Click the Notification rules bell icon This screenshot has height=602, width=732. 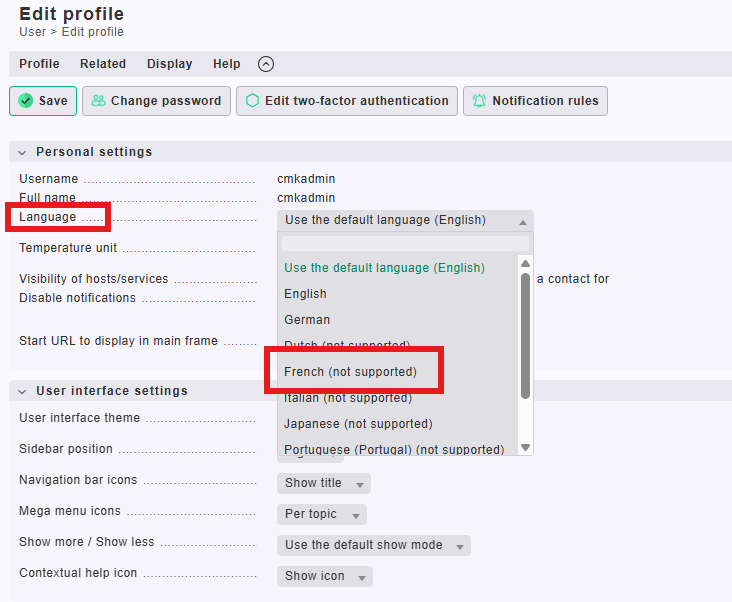pyautogui.click(x=480, y=101)
